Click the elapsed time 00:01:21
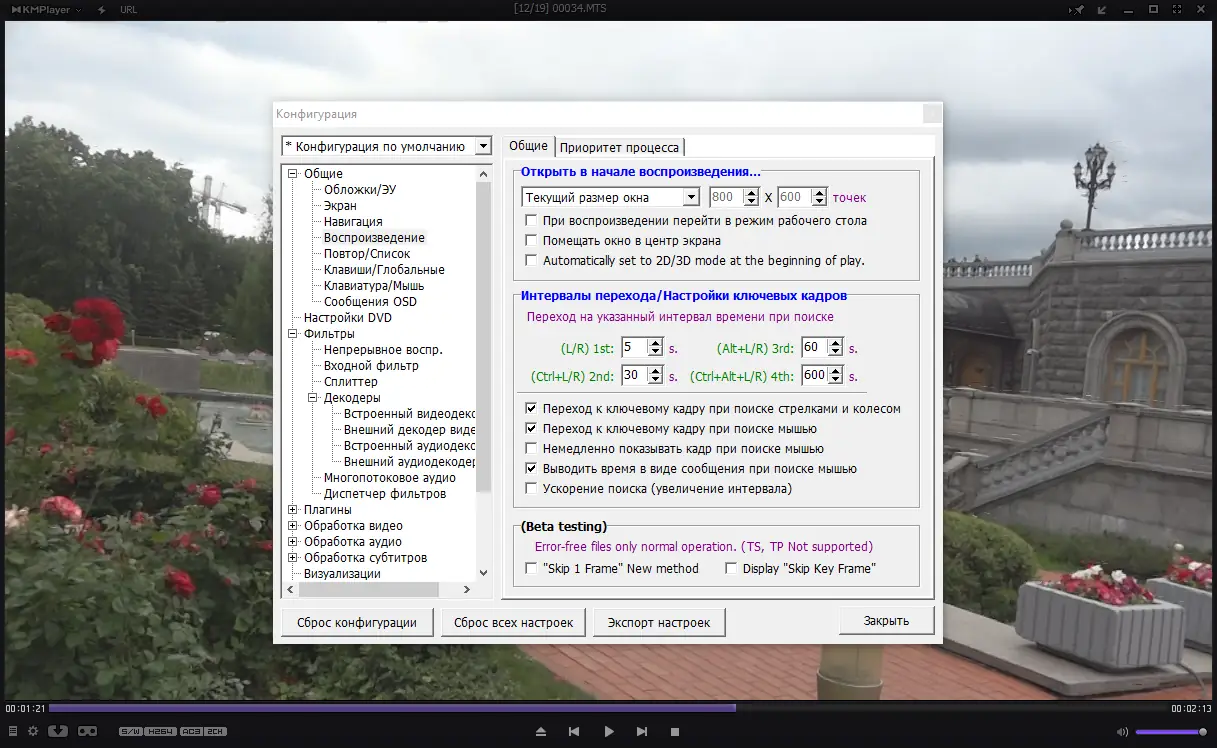 pyautogui.click(x=24, y=708)
